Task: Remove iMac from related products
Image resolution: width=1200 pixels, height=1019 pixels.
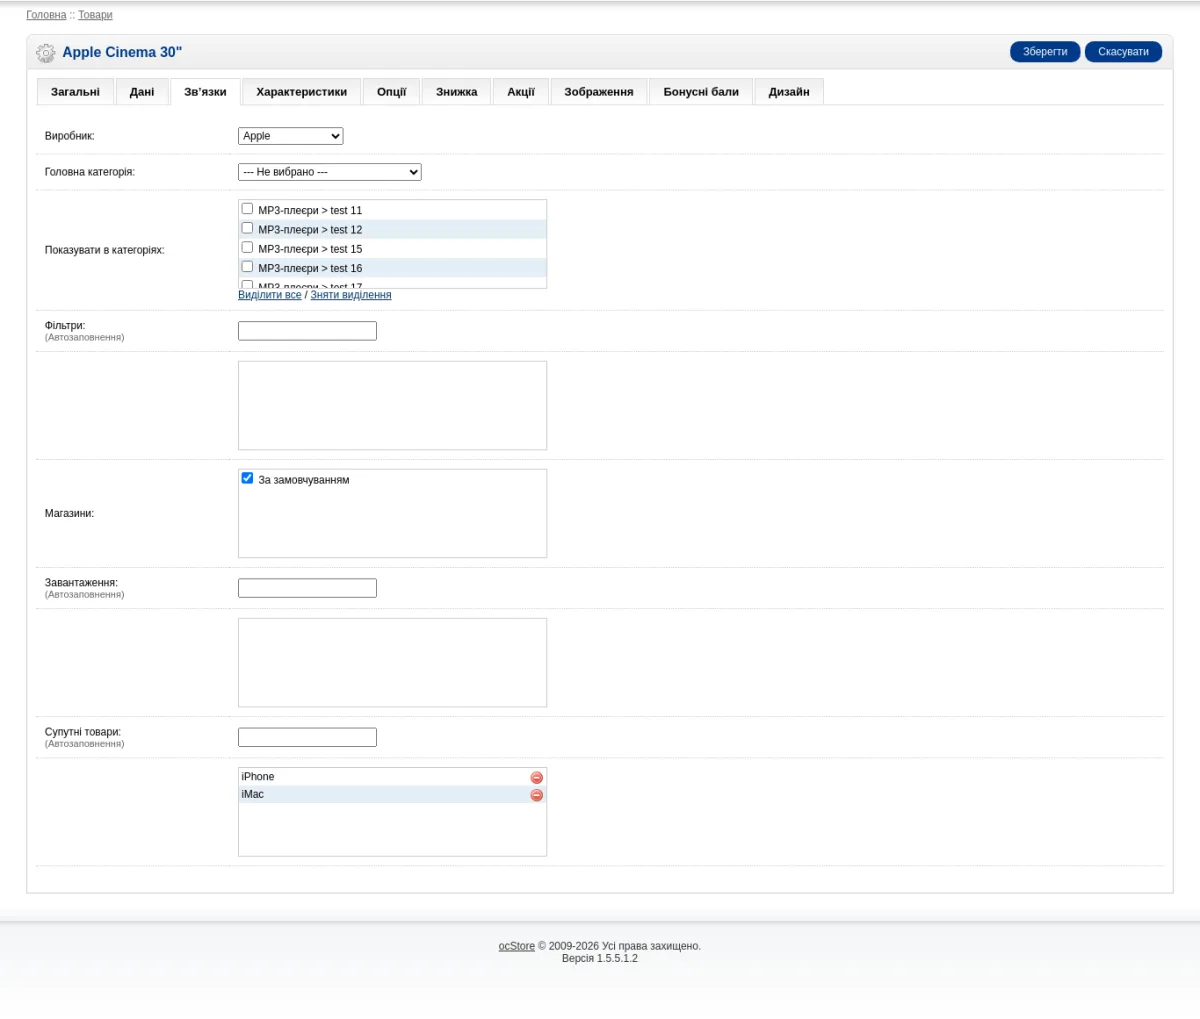Action: [x=536, y=795]
